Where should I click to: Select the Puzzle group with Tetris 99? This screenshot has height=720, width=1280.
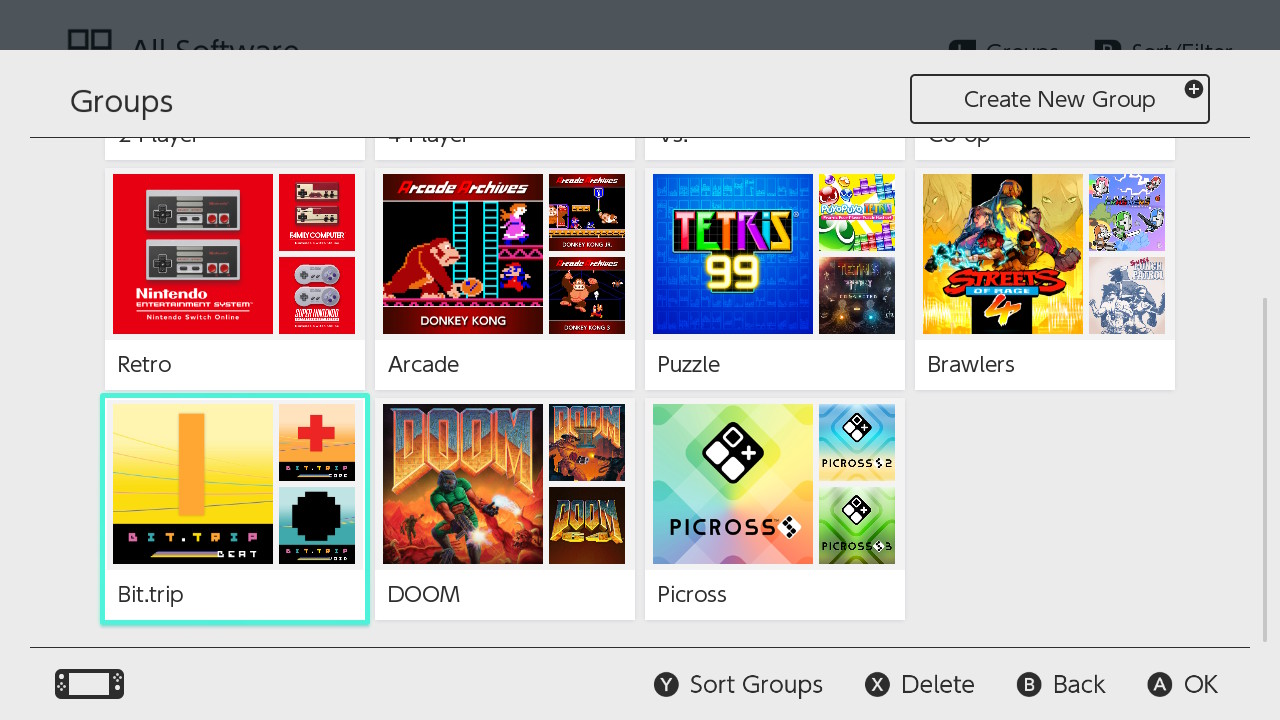tap(775, 279)
